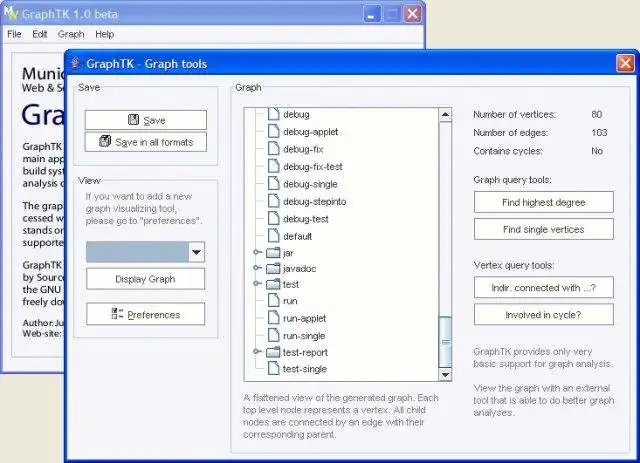Viewport: 640px width, 463px height.
Task: Click the Save button
Action: 146,120
